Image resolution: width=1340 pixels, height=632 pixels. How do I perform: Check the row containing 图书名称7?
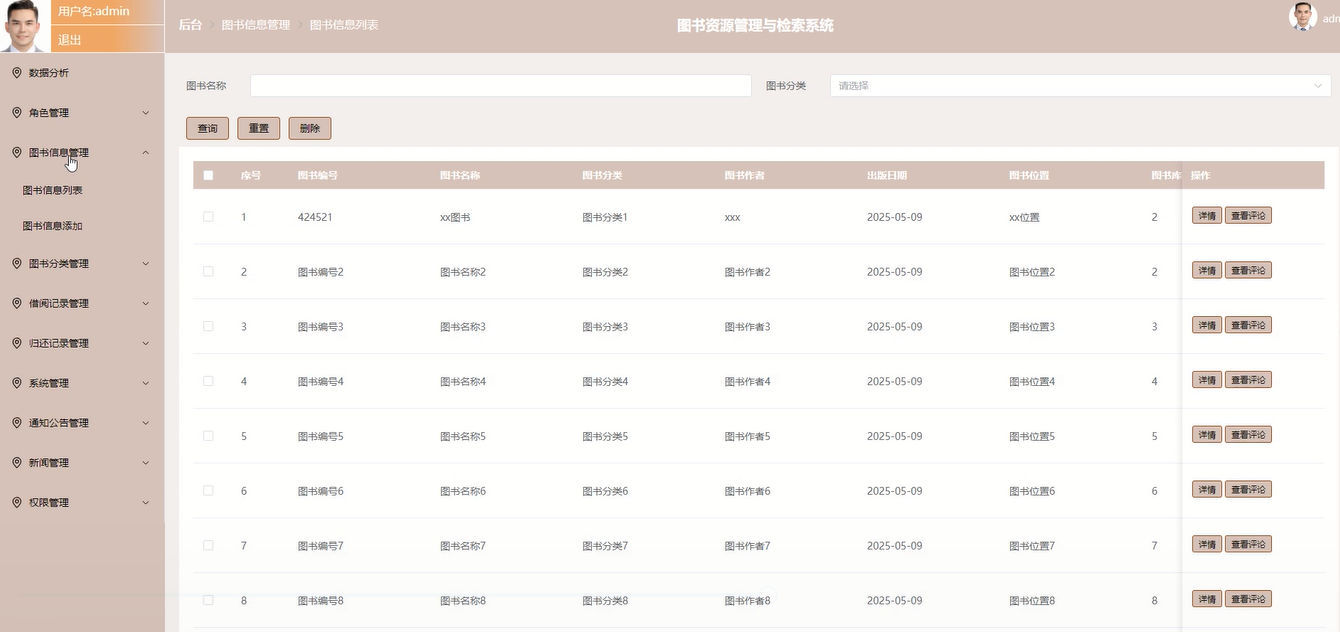208,546
